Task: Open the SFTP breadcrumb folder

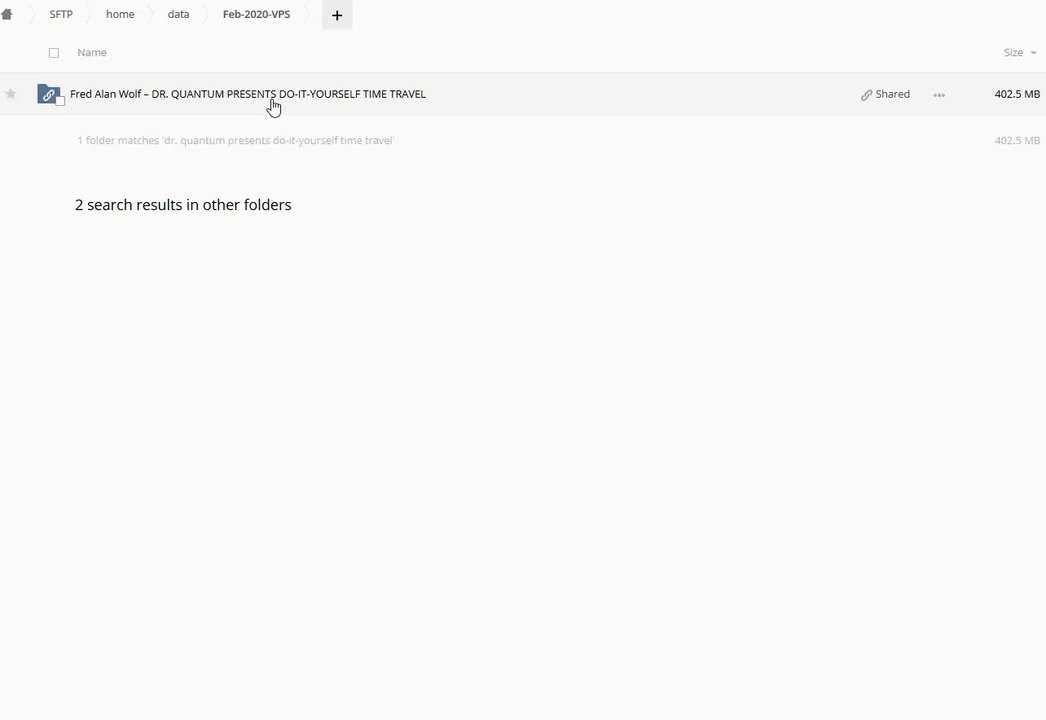Action: click(61, 15)
